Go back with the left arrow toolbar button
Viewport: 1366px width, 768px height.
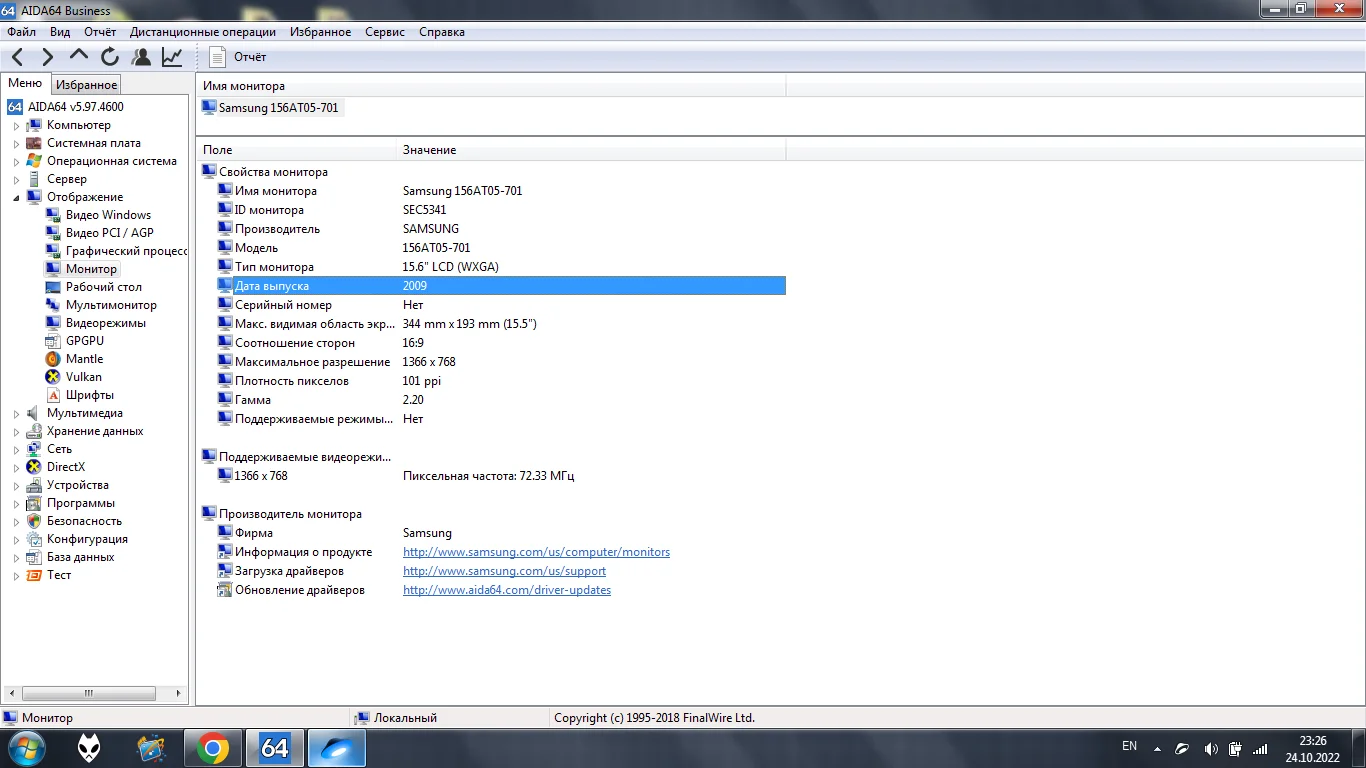point(18,57)
